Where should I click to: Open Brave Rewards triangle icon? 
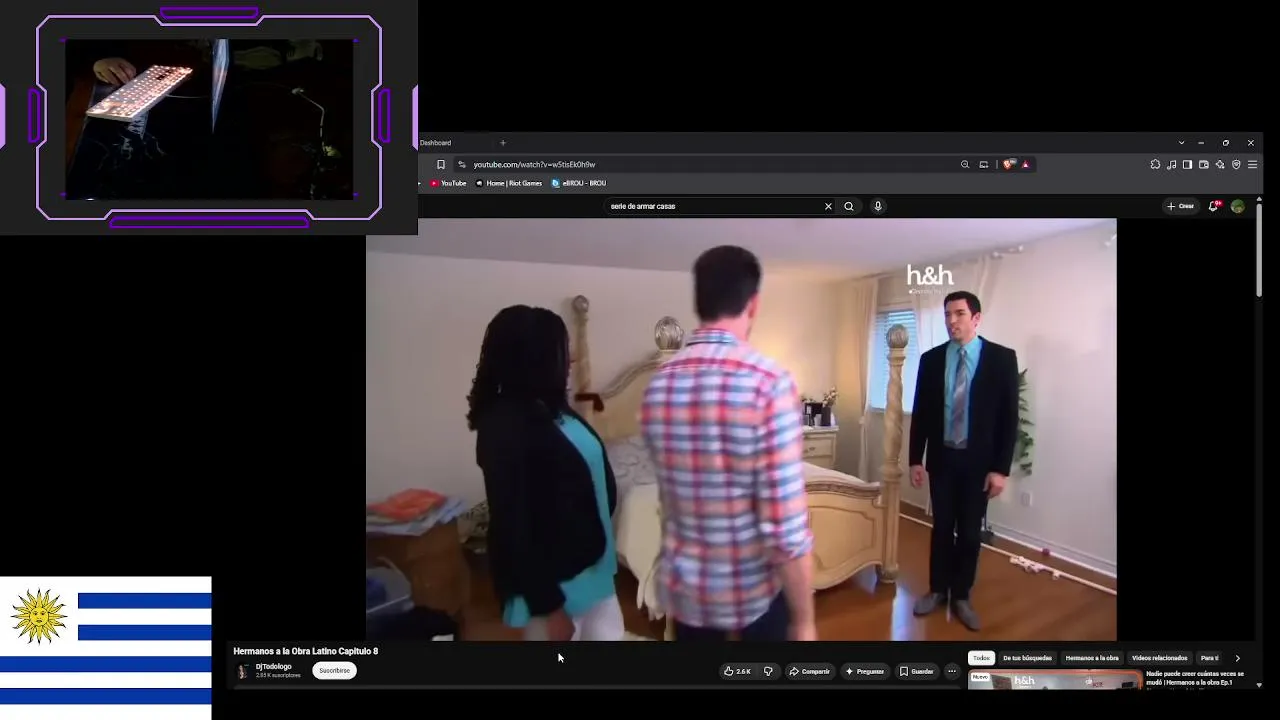click(x=1025, y=165)
